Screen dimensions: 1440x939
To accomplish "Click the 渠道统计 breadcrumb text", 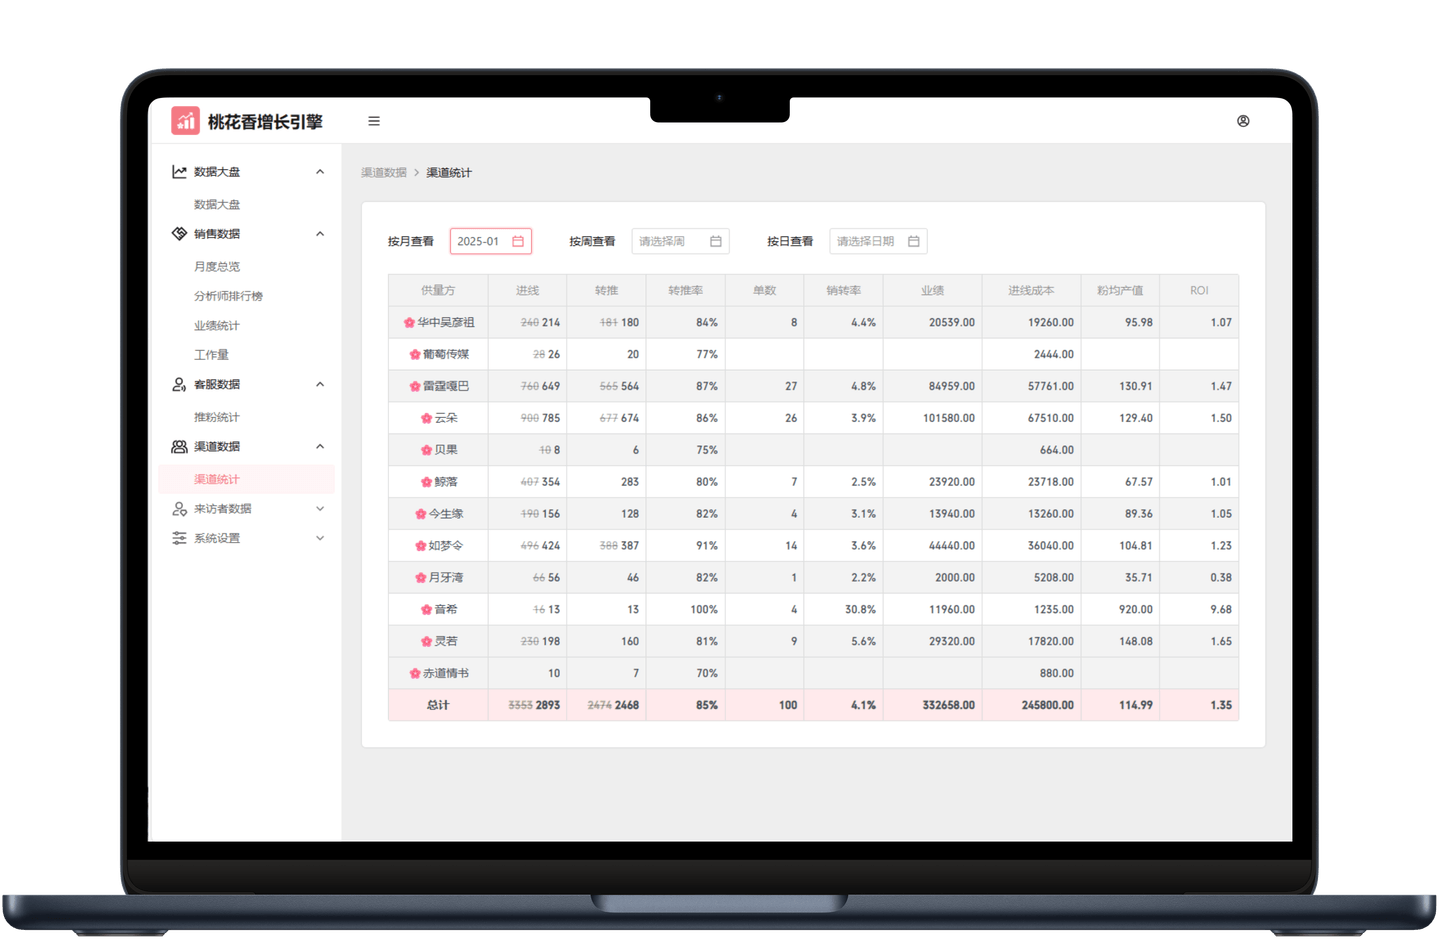I will click(x=449, y=173).
